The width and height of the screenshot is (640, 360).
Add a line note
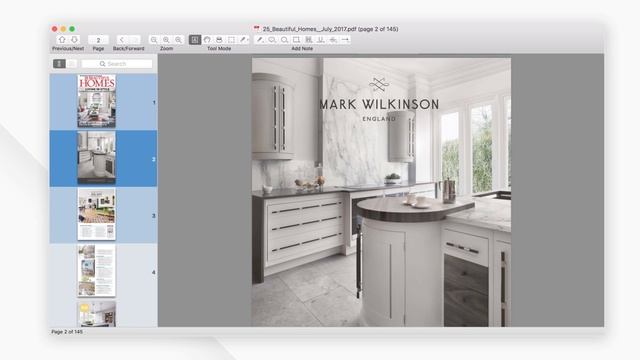345,40
